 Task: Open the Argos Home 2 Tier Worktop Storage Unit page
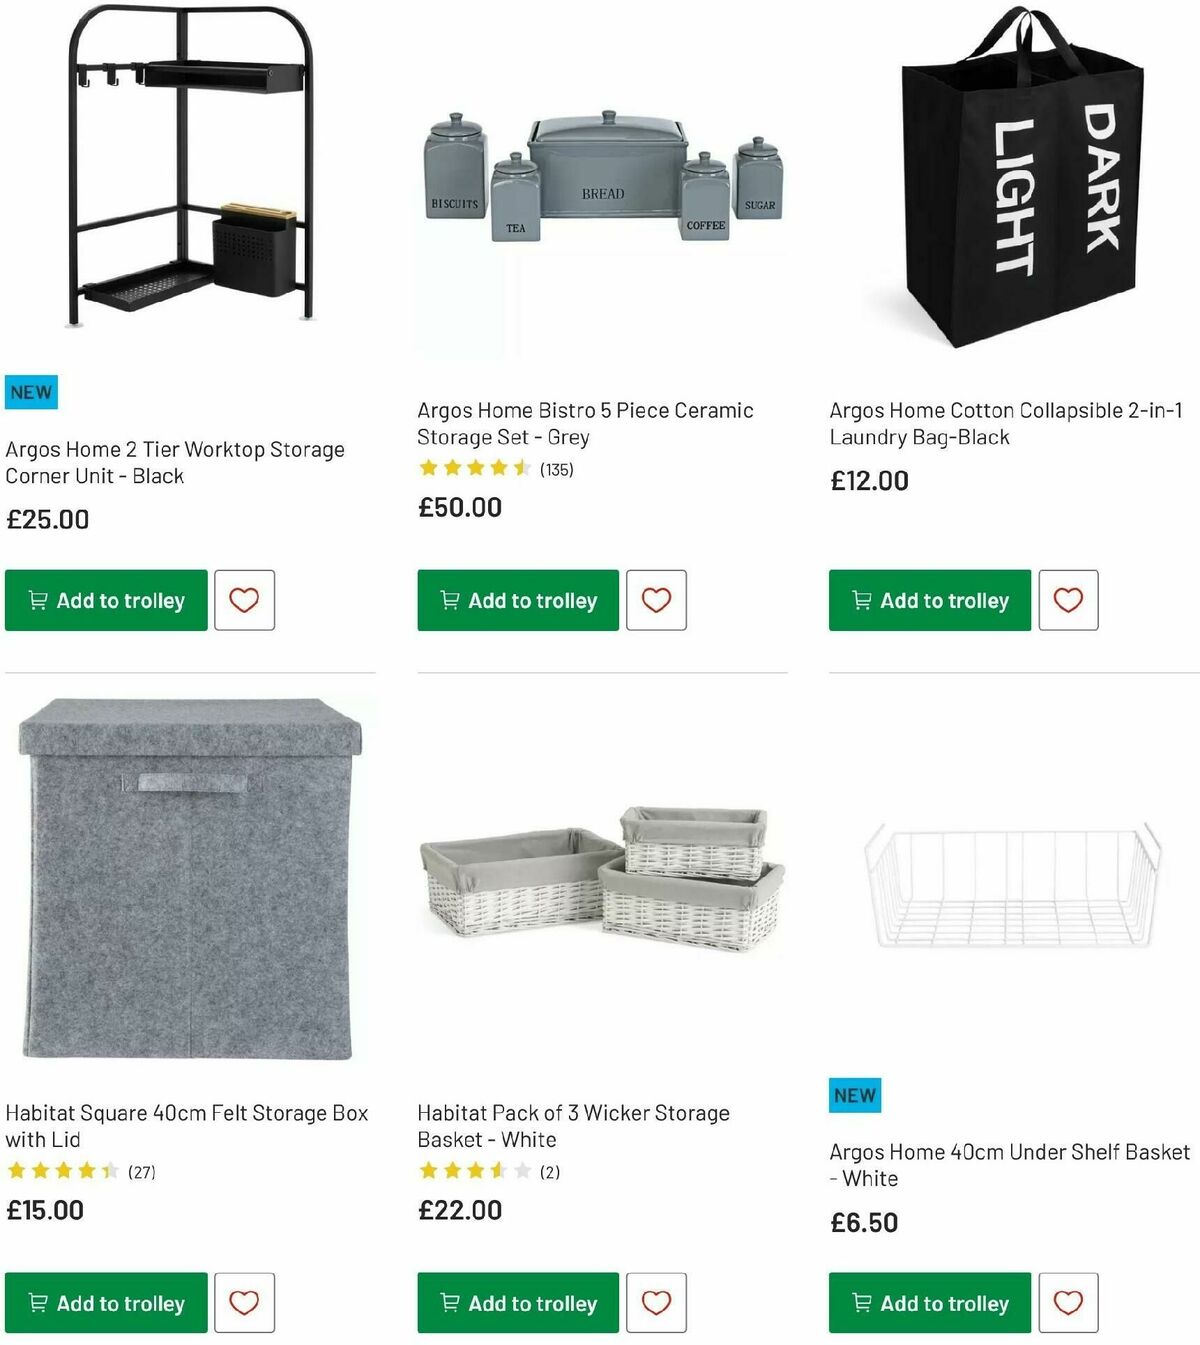175,463
